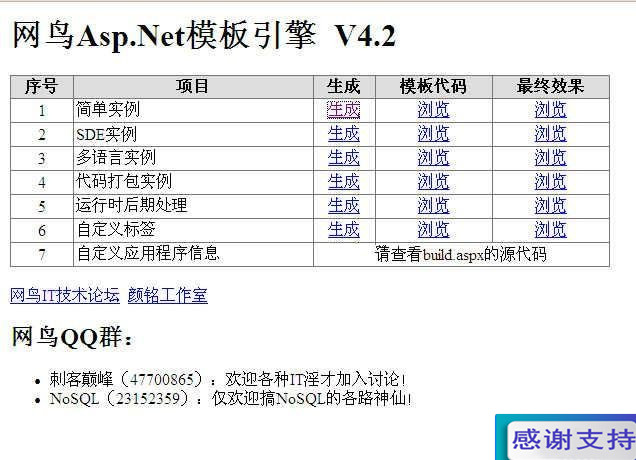
Task: Click row number 1 cell
Action: [42, 110]
